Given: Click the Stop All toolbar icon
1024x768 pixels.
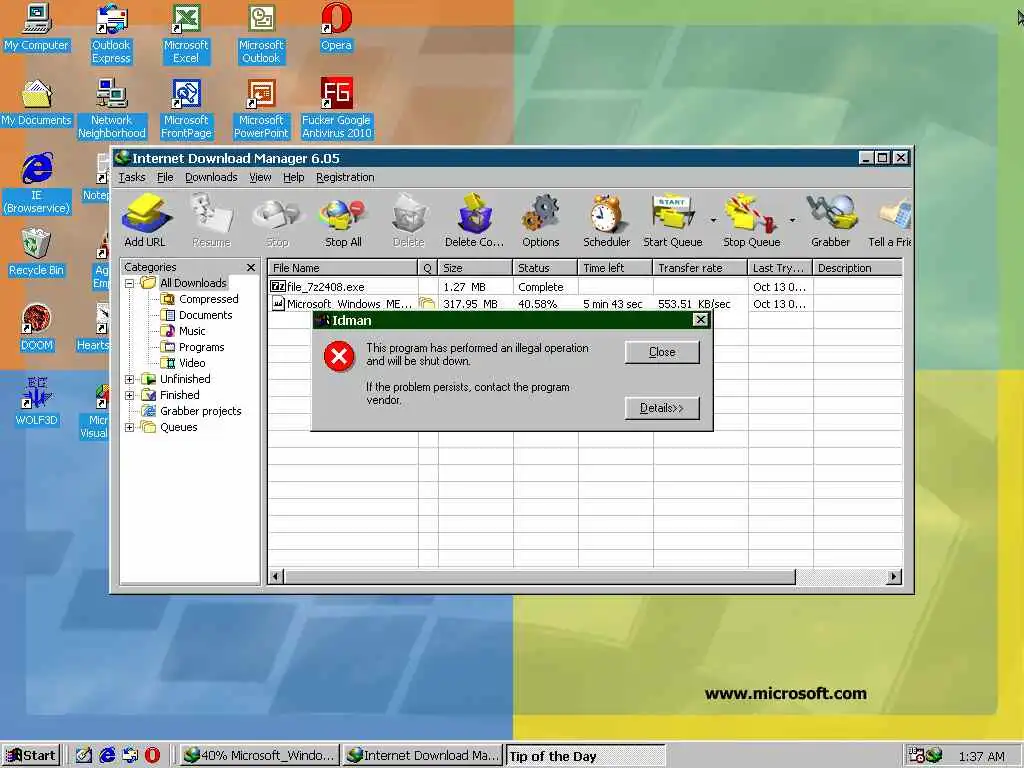Looking at the screenshot, I should [x=343, y=221].
